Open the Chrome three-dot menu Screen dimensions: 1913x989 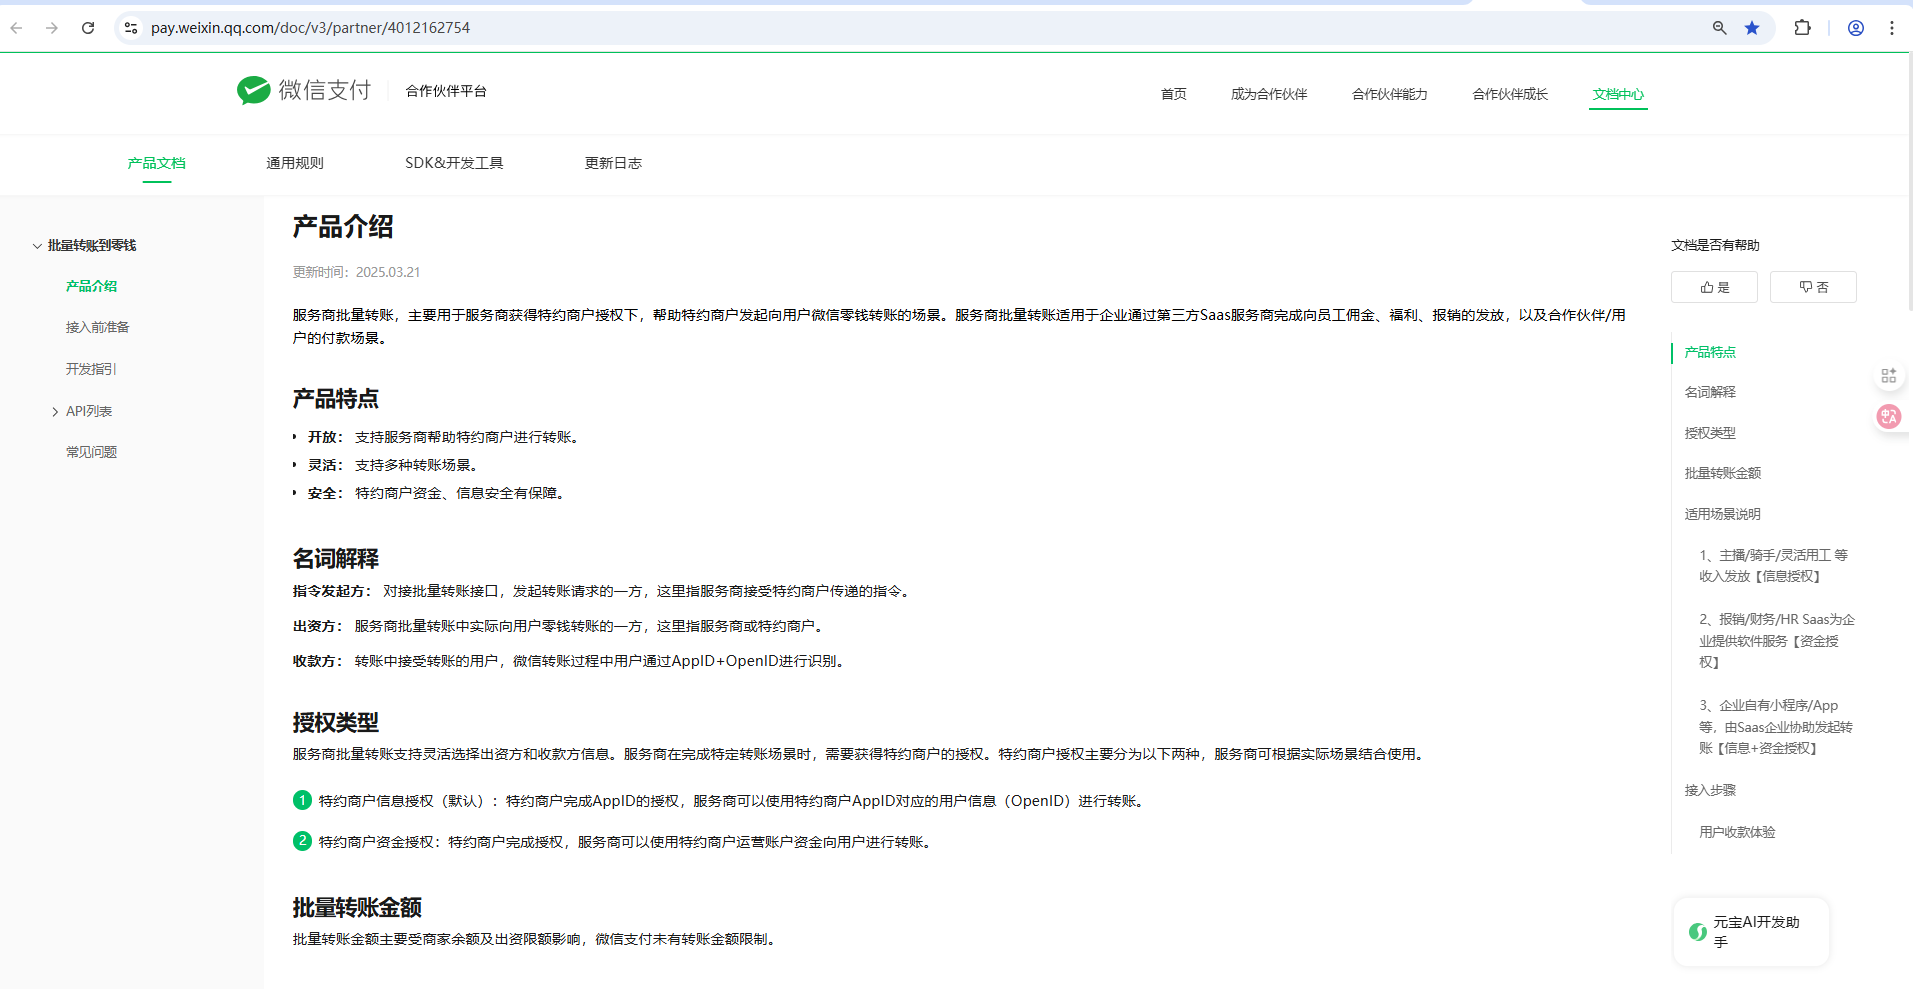(x=1891, y=28)
